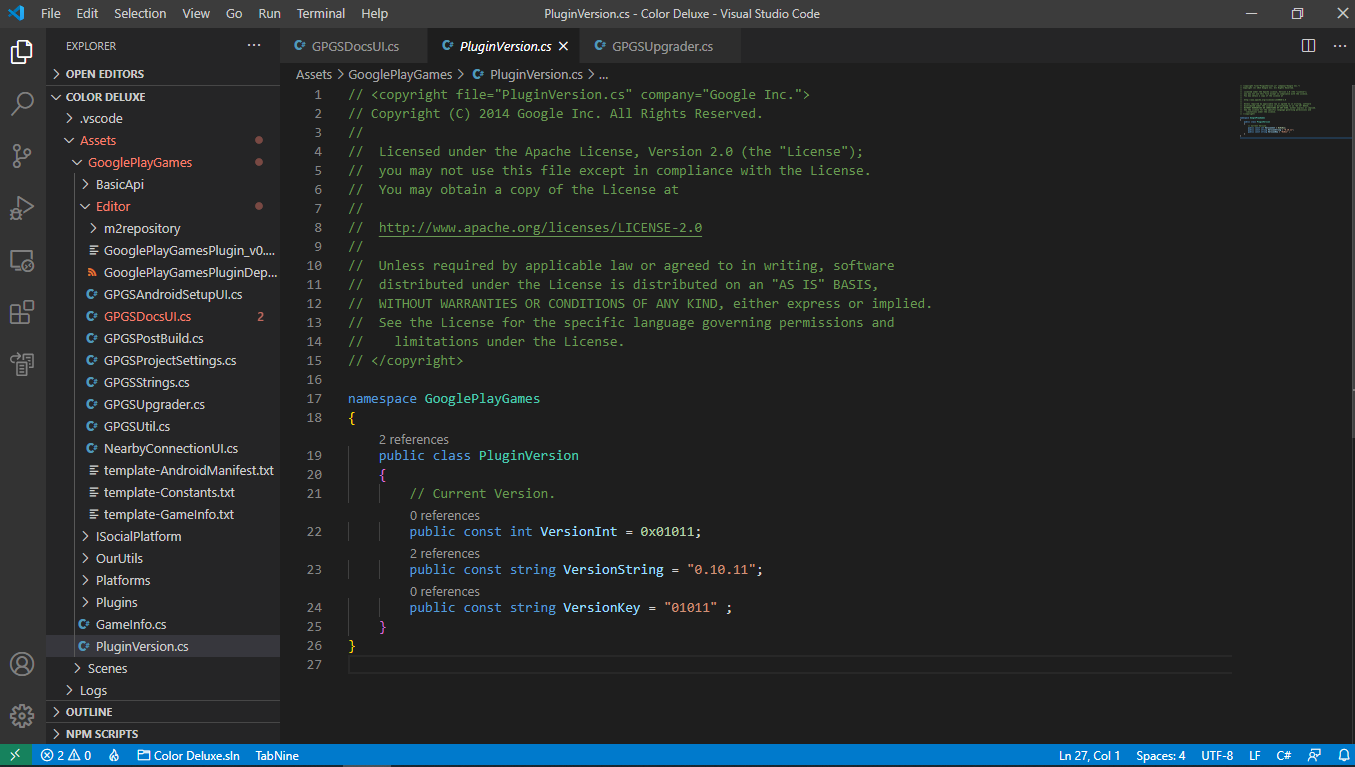
Task: Click the flame icon in status bar
Action: pos(114,756)
